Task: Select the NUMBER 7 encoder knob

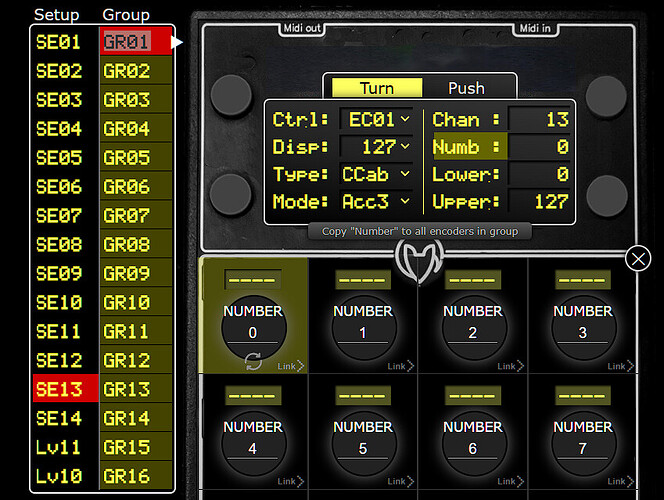Action: point(584,443)
